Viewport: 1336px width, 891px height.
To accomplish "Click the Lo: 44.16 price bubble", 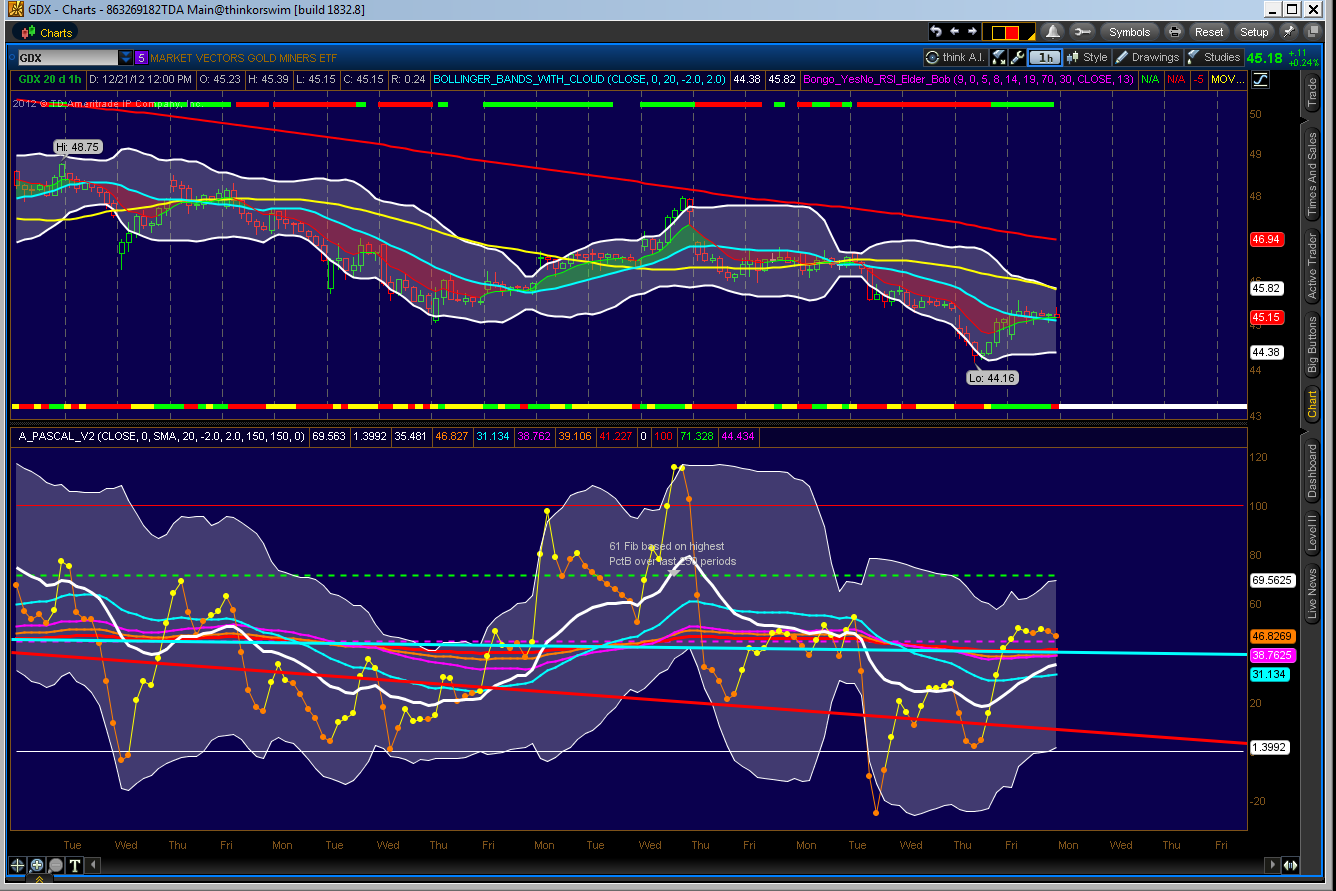I will (992, 378).
